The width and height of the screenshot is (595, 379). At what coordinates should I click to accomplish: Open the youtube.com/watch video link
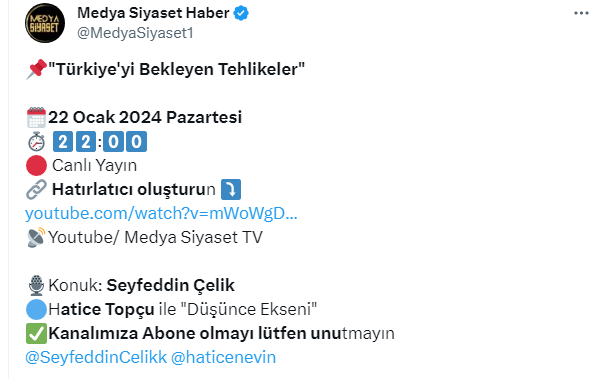click(161, 213)
